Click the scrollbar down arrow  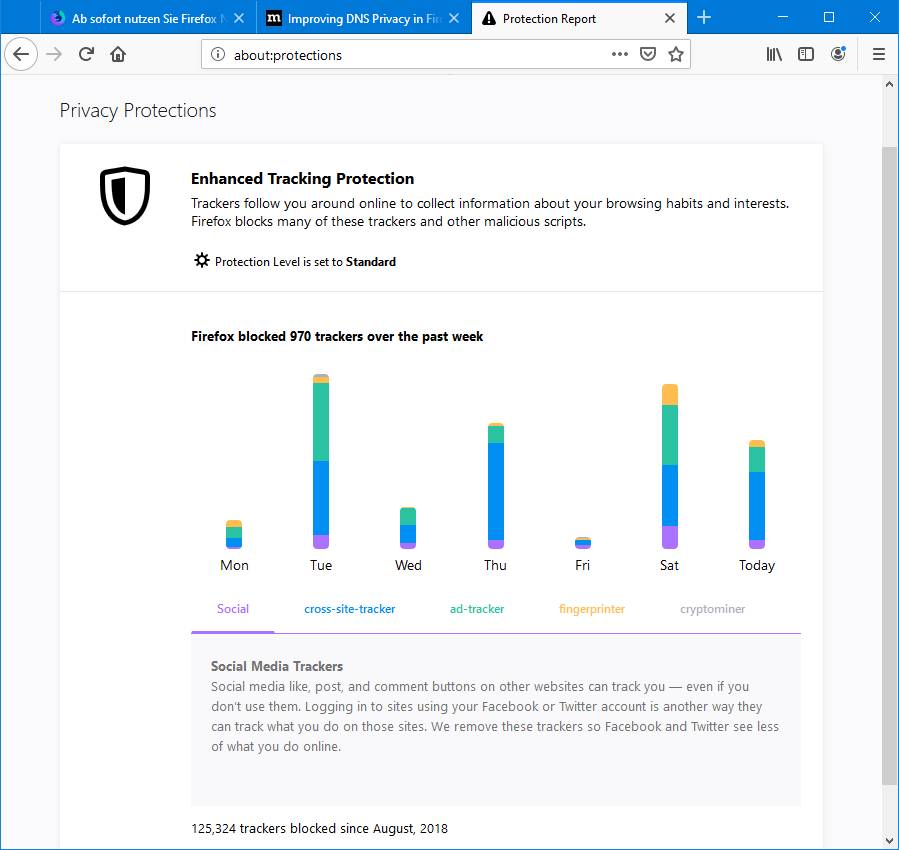889,841
